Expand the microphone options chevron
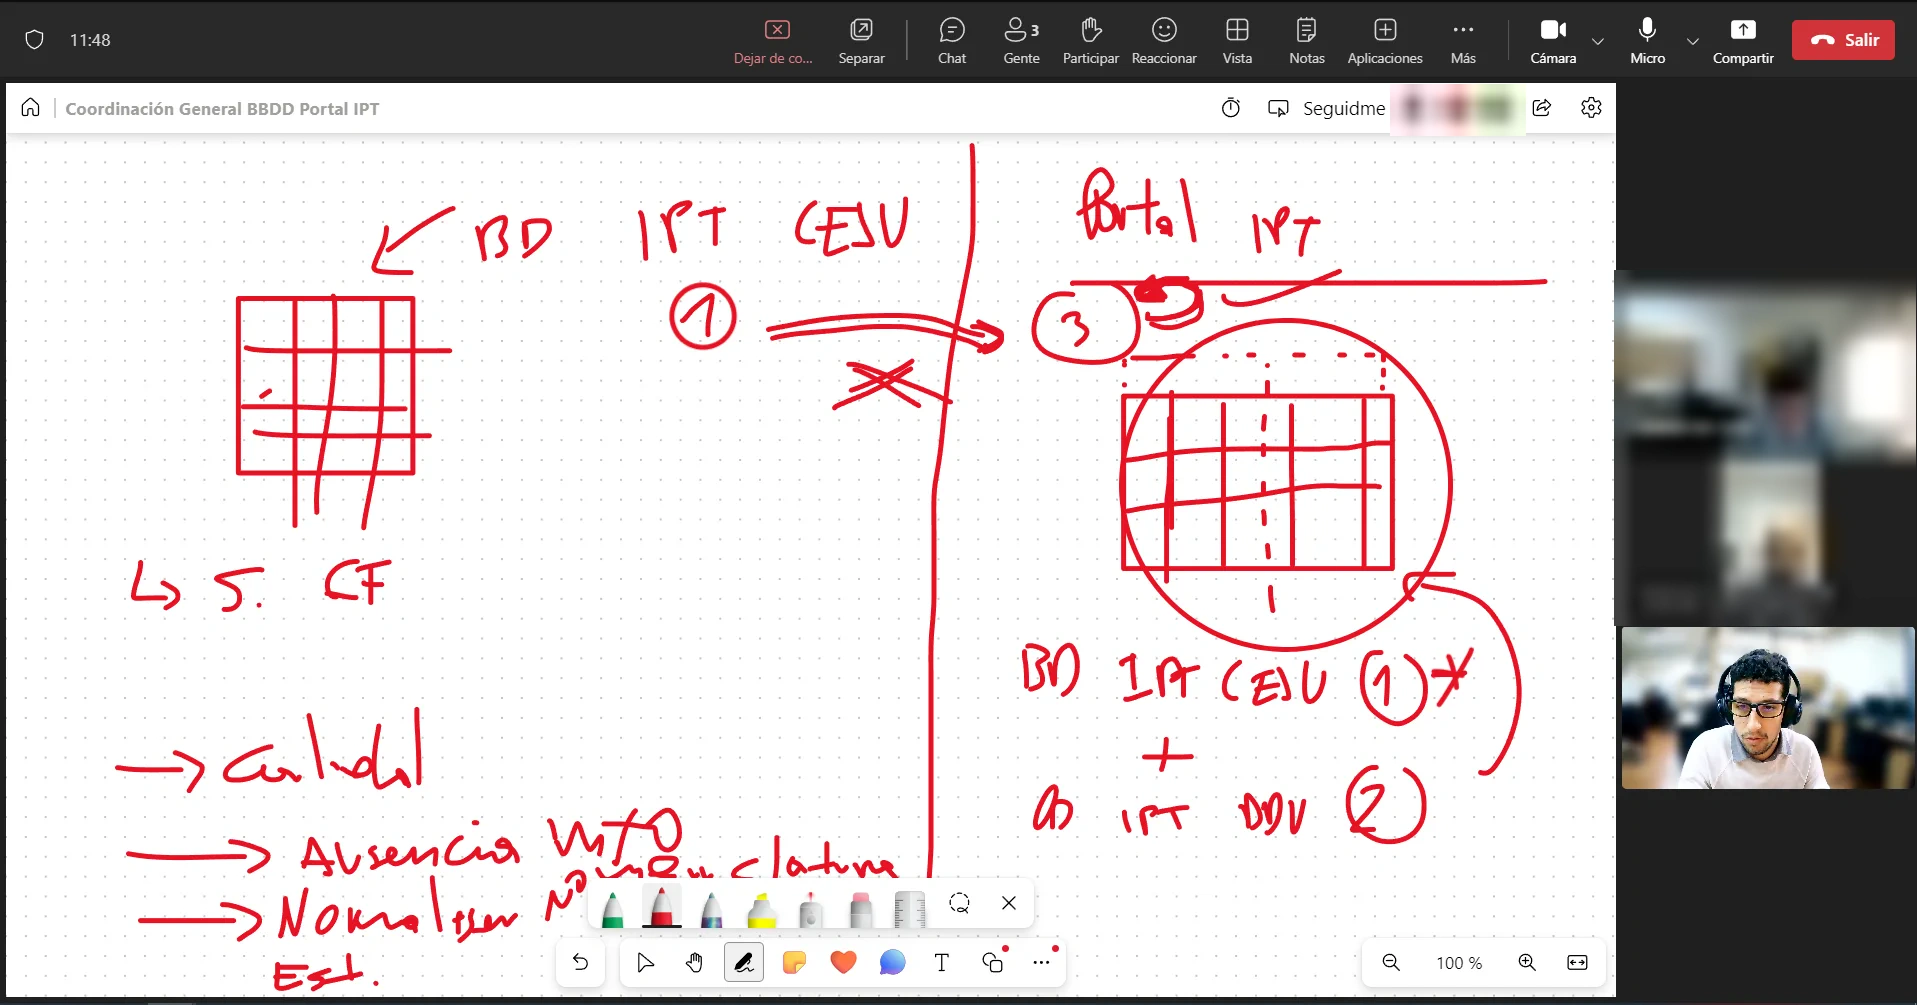Viewport: 1917px width, 1005px height. [x=1692, y=41]
